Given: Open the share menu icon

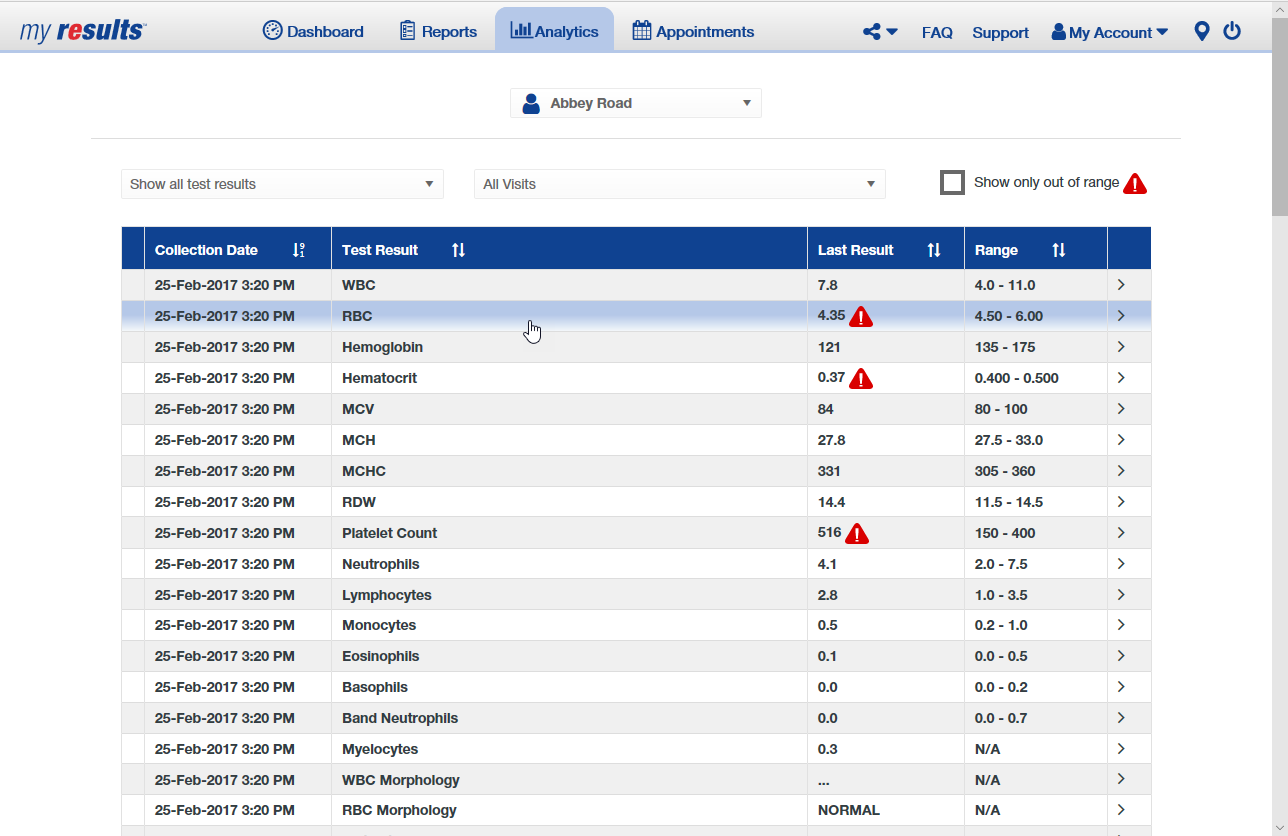Looking at the screenshot, I should [x=880, y=32].
